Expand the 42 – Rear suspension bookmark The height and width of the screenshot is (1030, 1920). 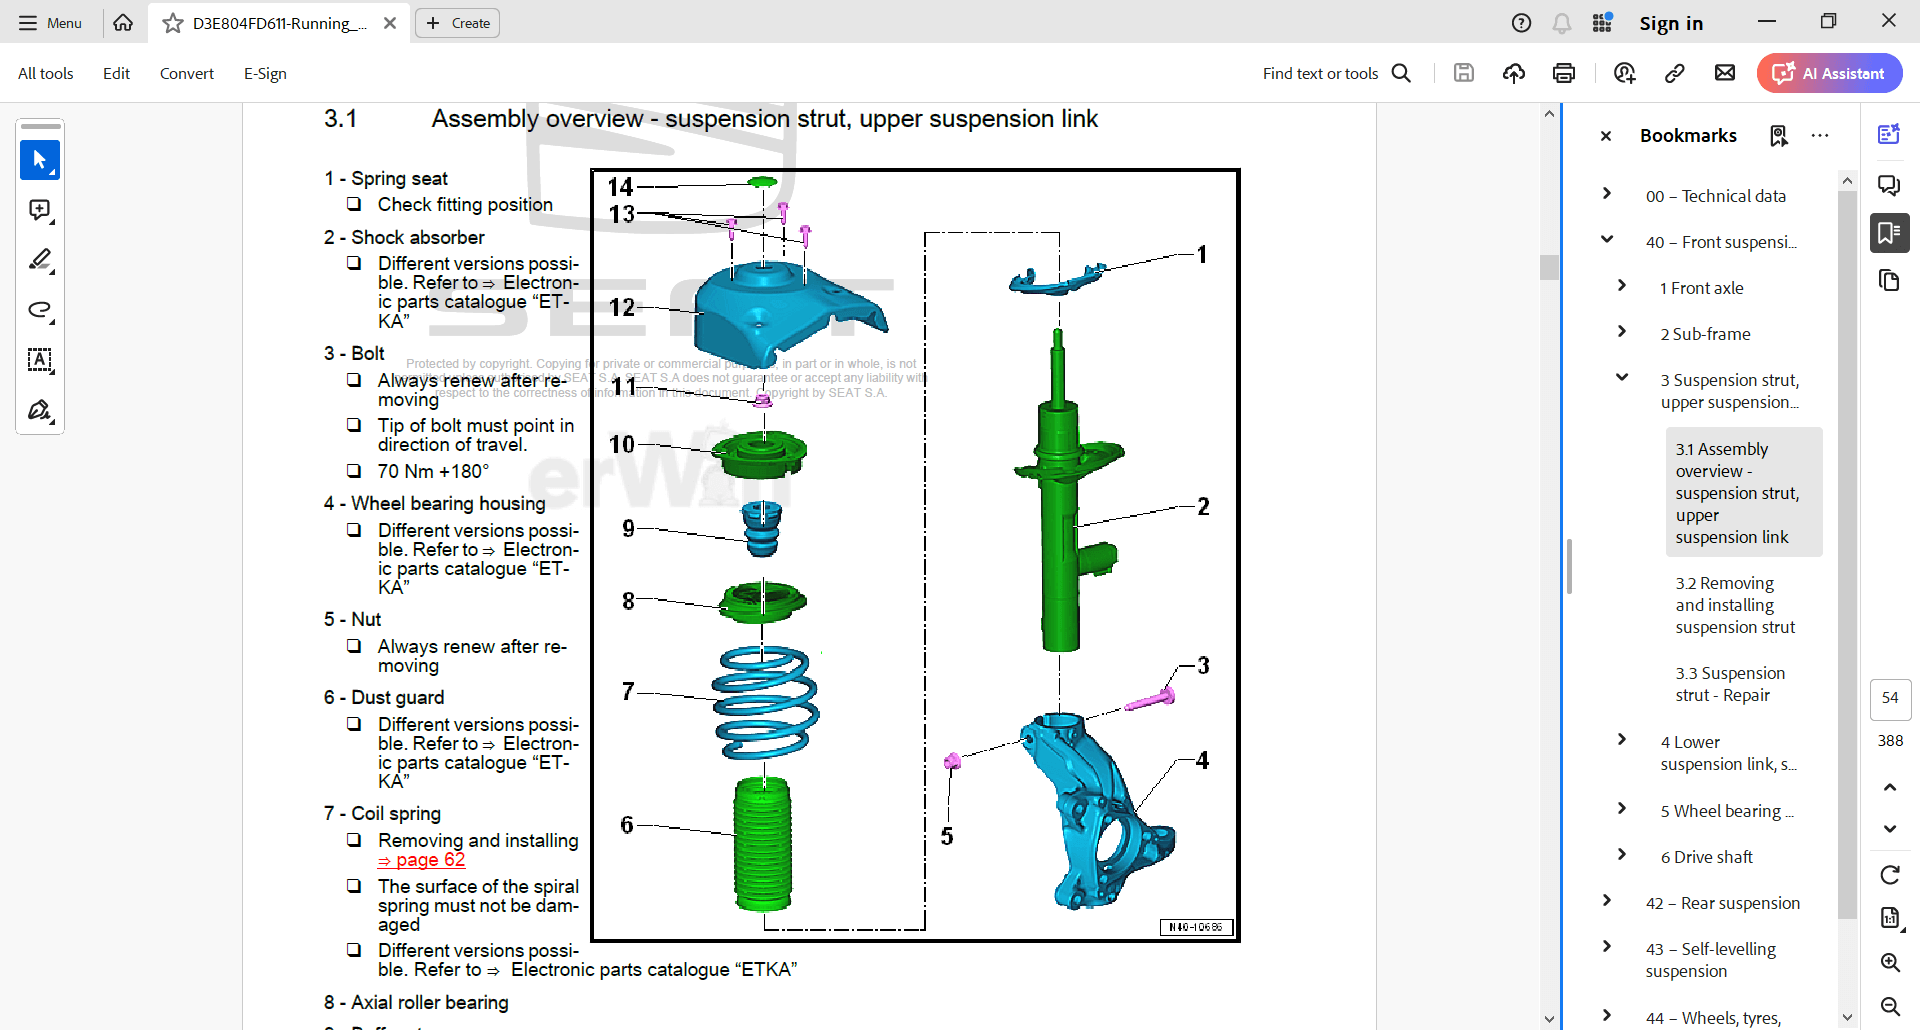pos(1606,901)
